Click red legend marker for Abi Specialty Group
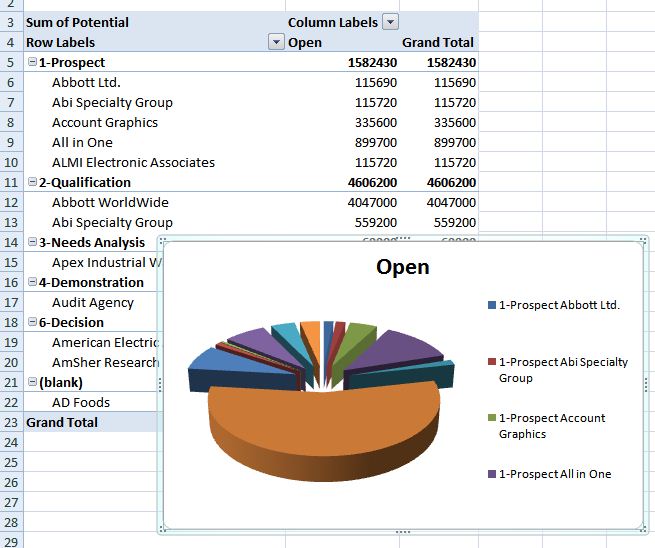 click(x=491, y=362)
